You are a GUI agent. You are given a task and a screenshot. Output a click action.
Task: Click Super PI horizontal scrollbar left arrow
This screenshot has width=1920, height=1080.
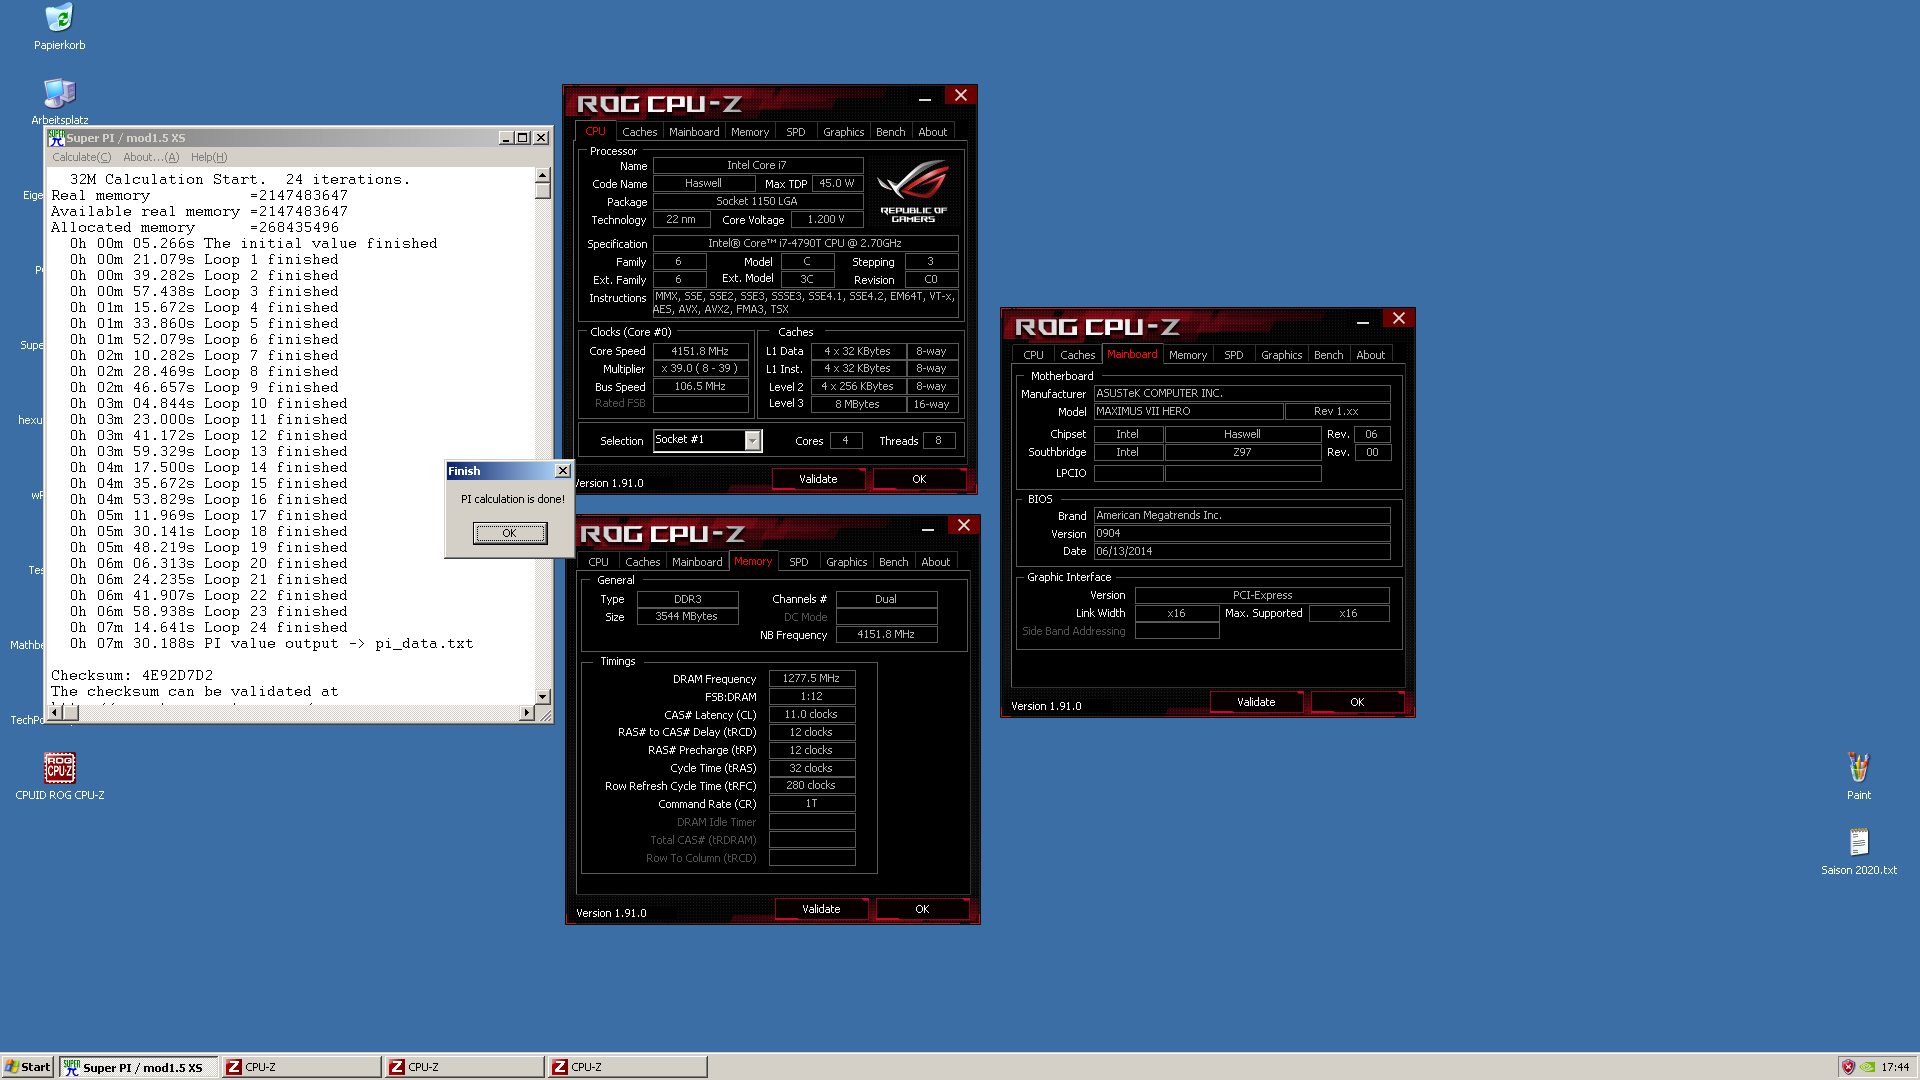click(x=56, y=713)
